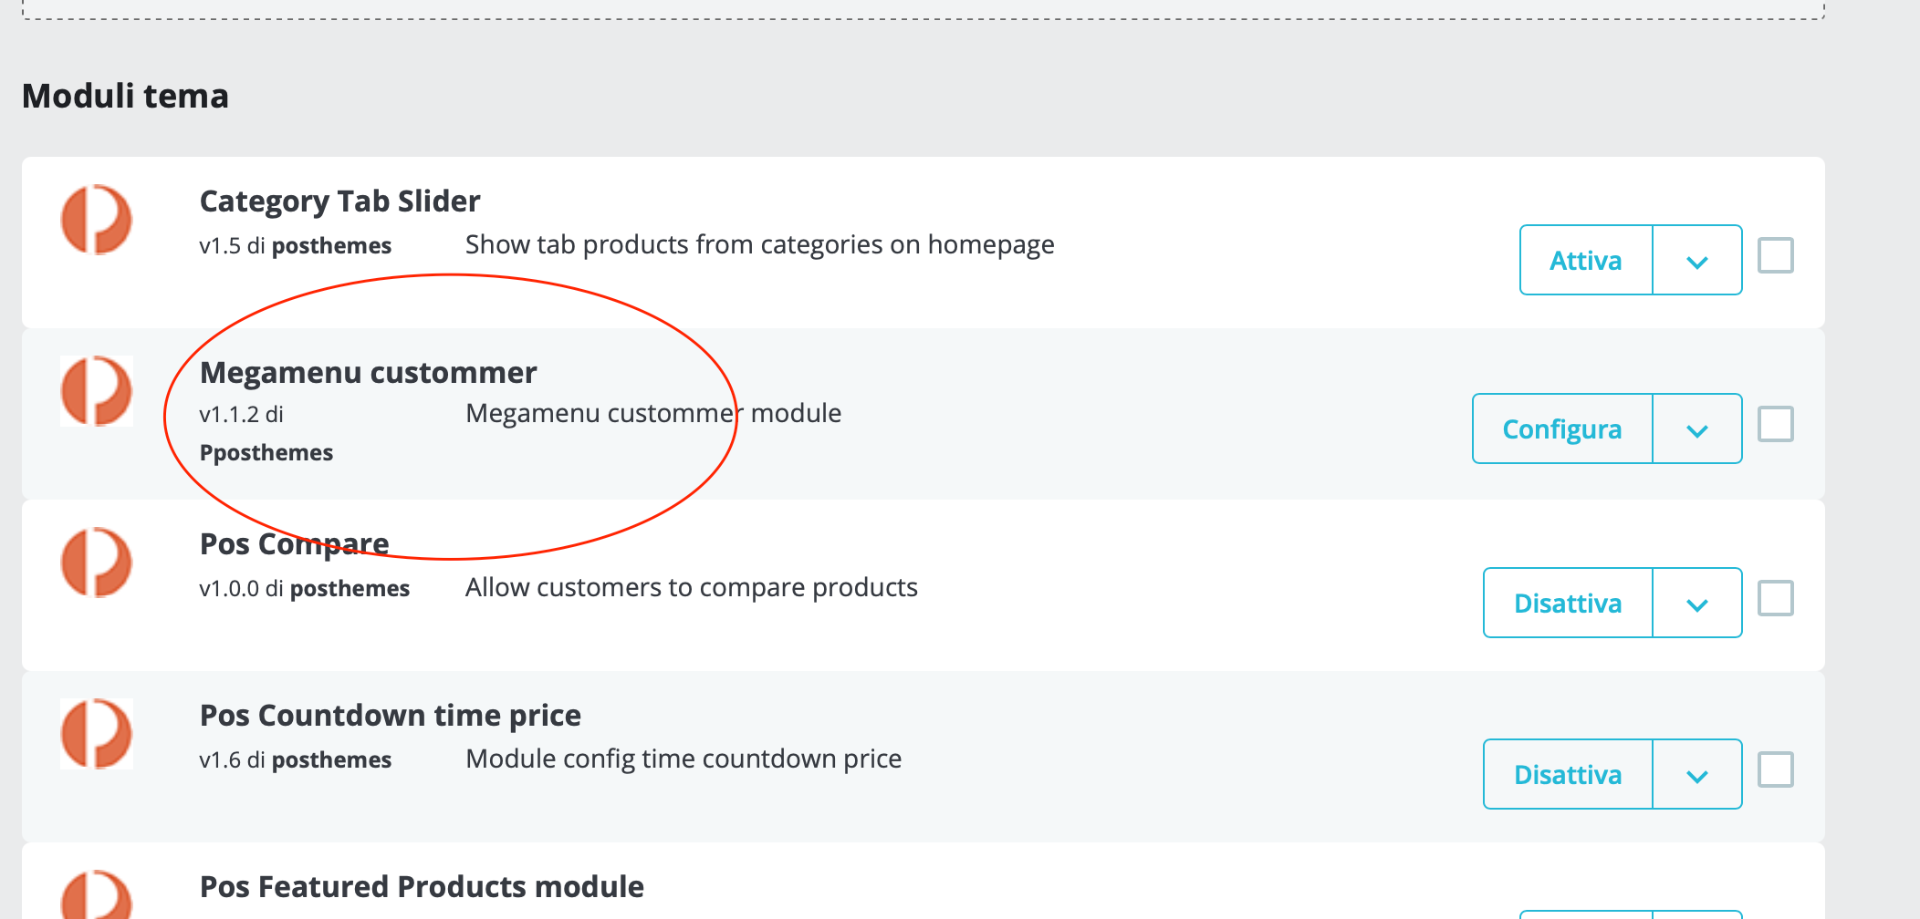Click the Category Tab Slider module logo
Screen dimensions: 1920x919
(96, 220)
